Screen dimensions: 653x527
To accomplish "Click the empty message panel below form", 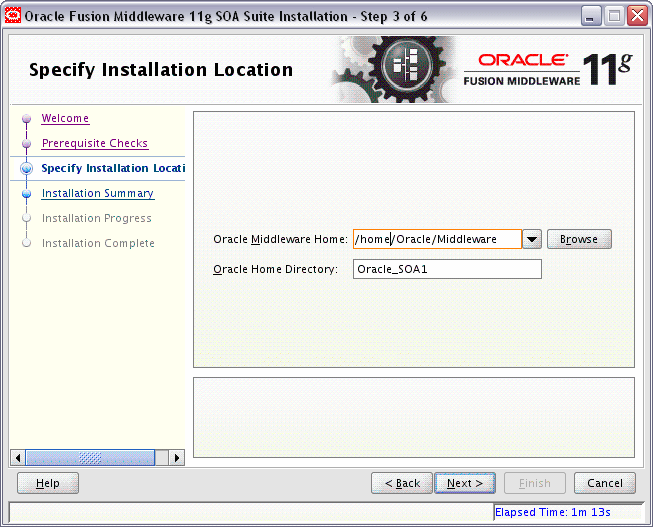I will [414, 417].
